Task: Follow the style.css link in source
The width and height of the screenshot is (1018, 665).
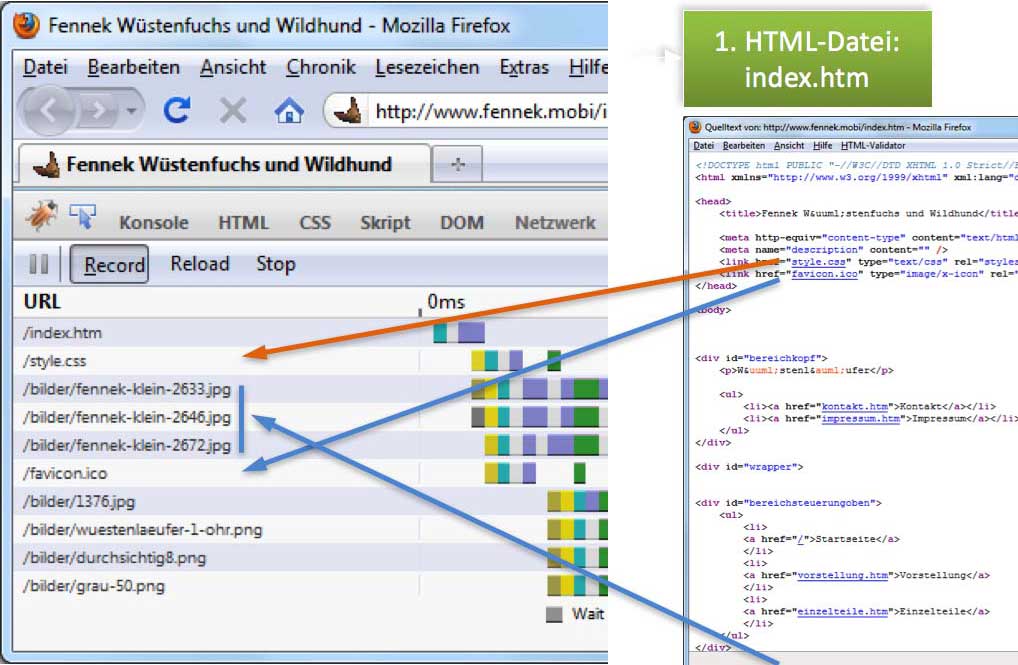Action: click(818, 262)
